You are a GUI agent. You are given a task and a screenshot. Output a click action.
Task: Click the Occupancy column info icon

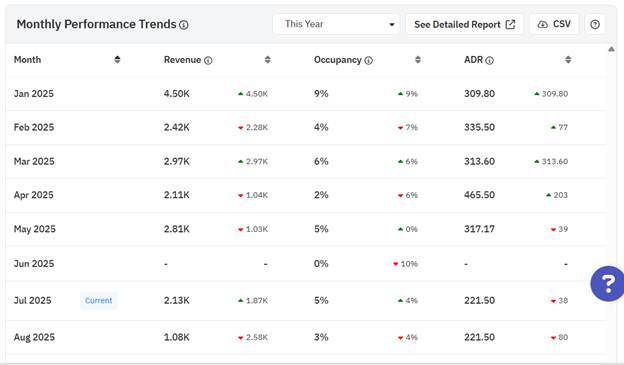369,61
